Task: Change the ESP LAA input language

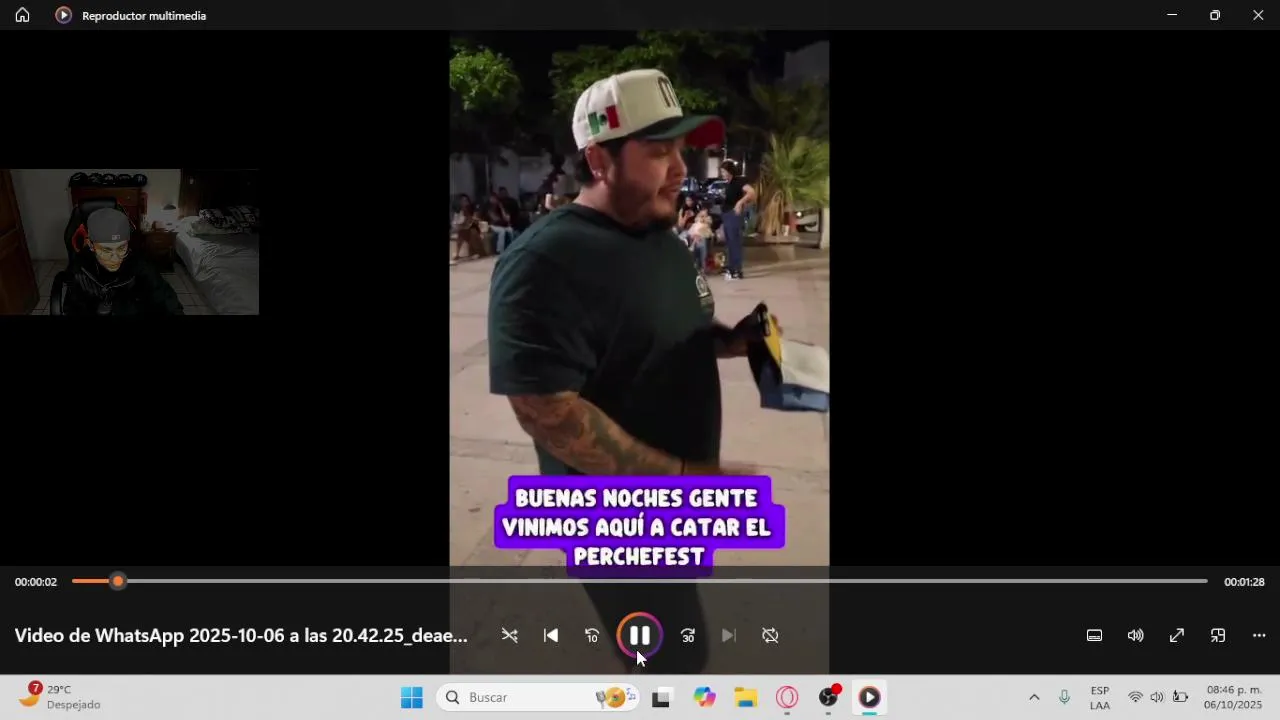Action: pyautogui.click(x=1100, y=698)
